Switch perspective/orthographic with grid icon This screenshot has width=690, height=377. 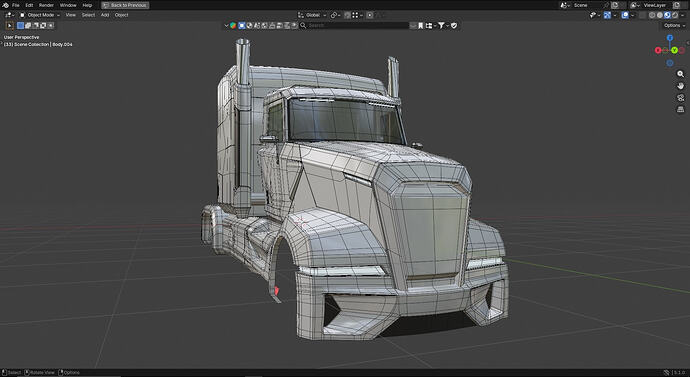pyautogui.click(x=680, y=109)
